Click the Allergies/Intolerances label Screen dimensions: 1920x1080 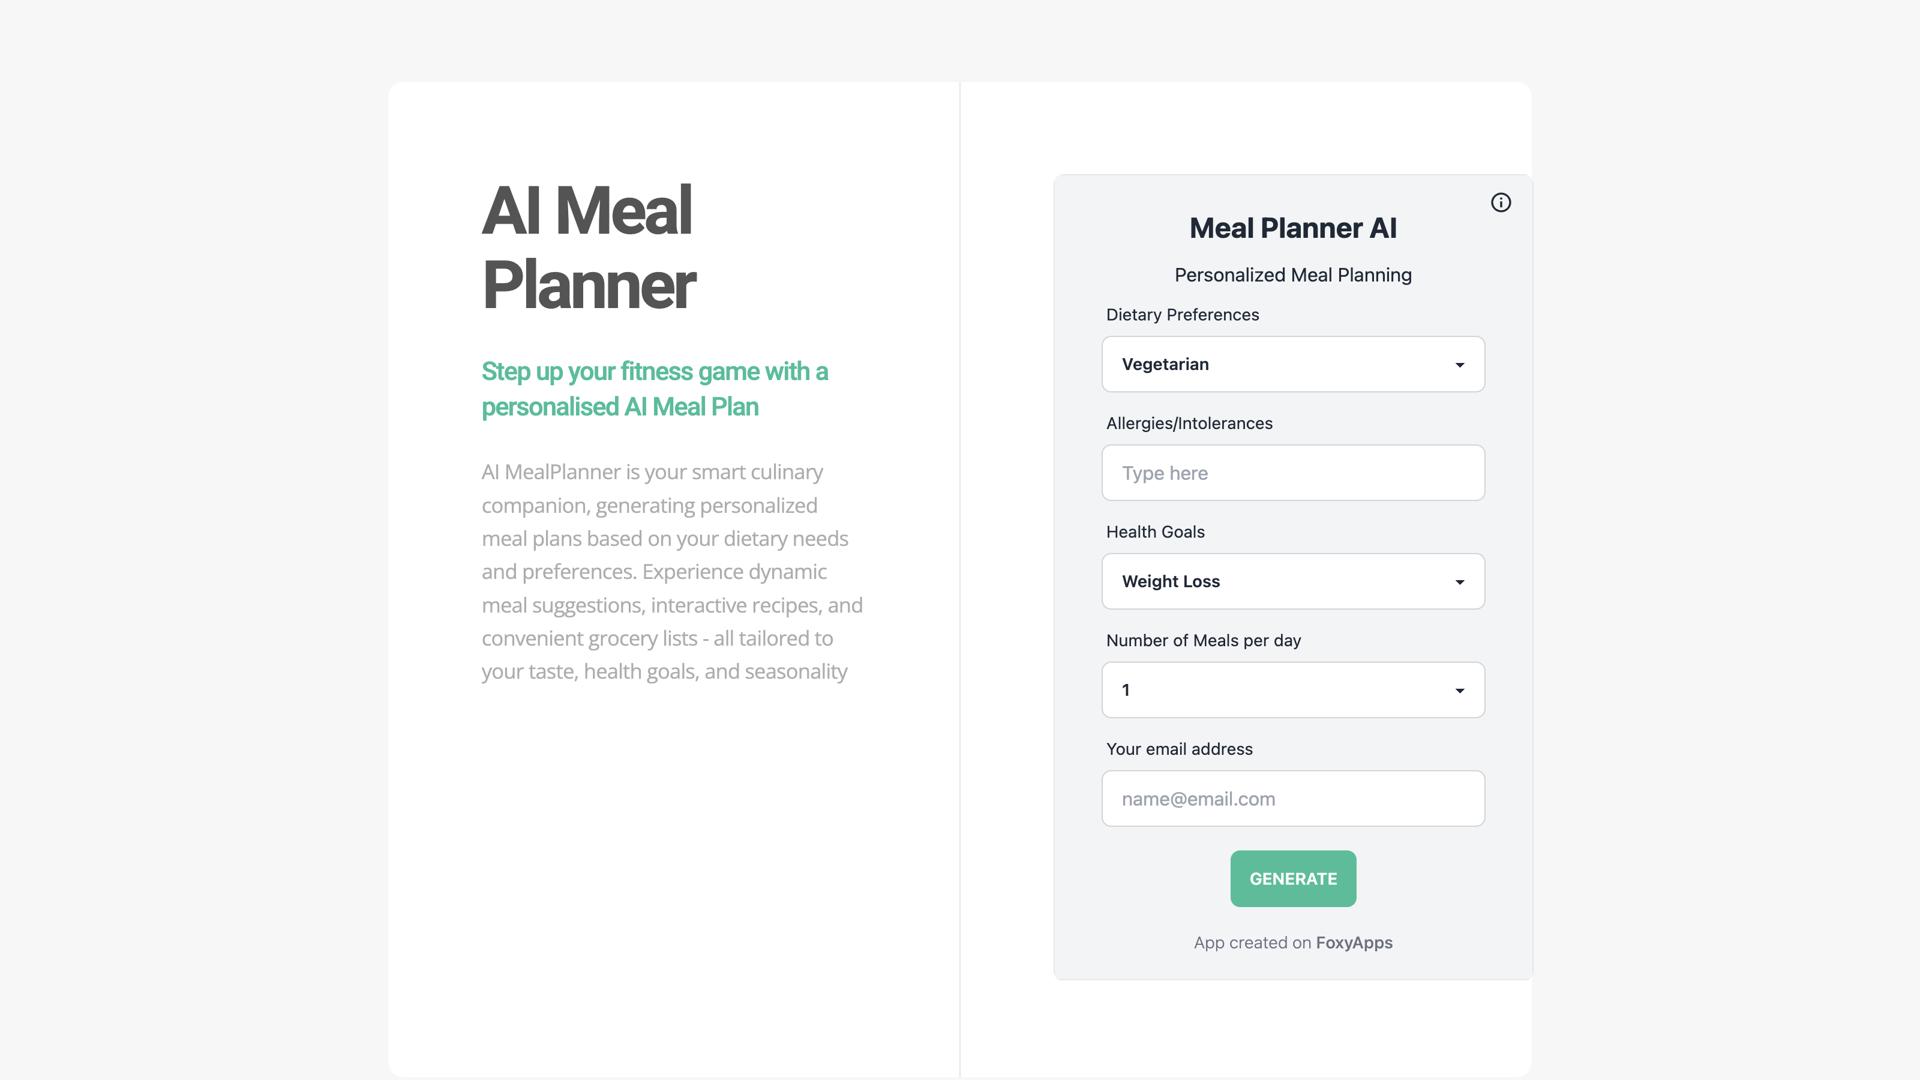click(x=1189, y=423)
